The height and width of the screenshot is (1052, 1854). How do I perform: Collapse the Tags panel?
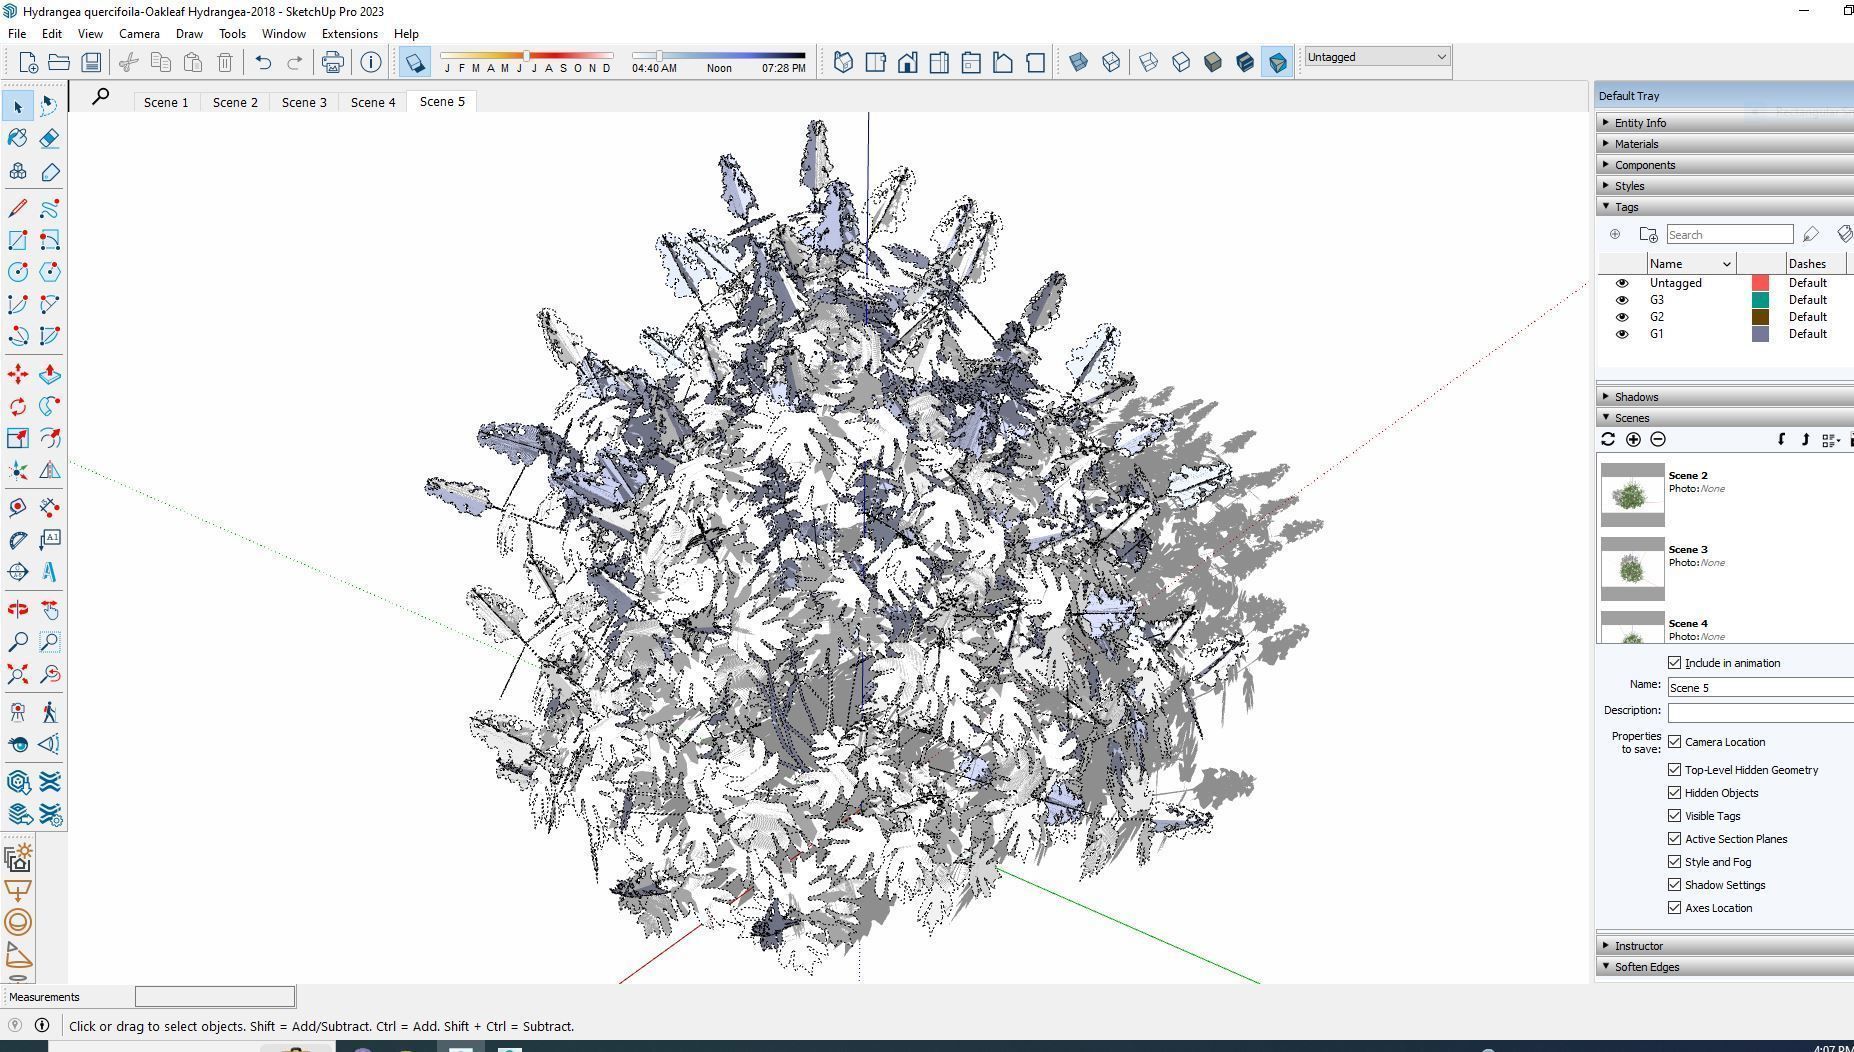1725,207
